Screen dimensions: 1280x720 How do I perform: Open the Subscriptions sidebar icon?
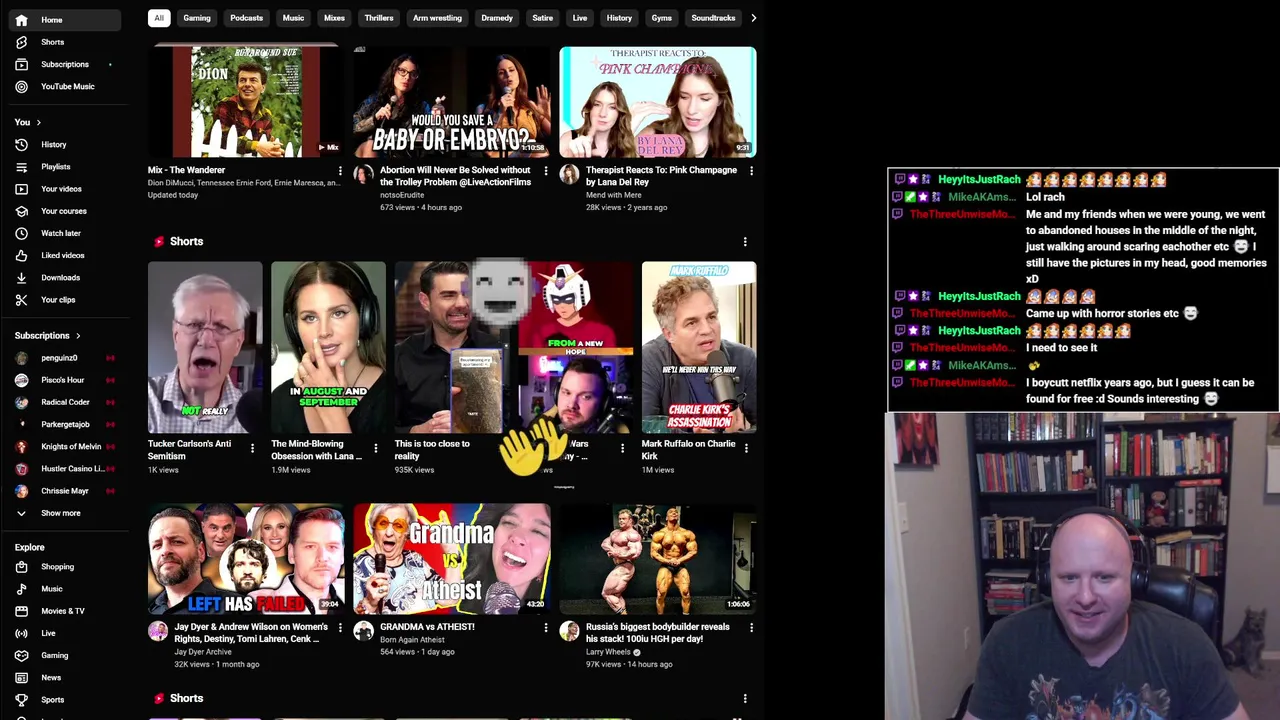pos(21,64)
